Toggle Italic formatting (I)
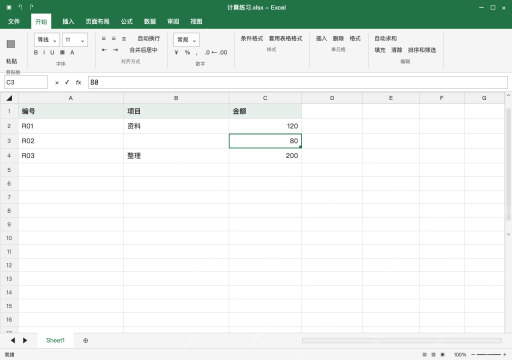The width and height of the screenshot is (512, 360). point(44,52)
